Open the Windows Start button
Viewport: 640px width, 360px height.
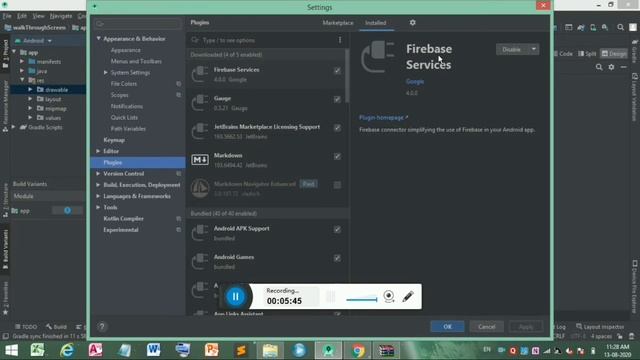[x=11, y=350]
